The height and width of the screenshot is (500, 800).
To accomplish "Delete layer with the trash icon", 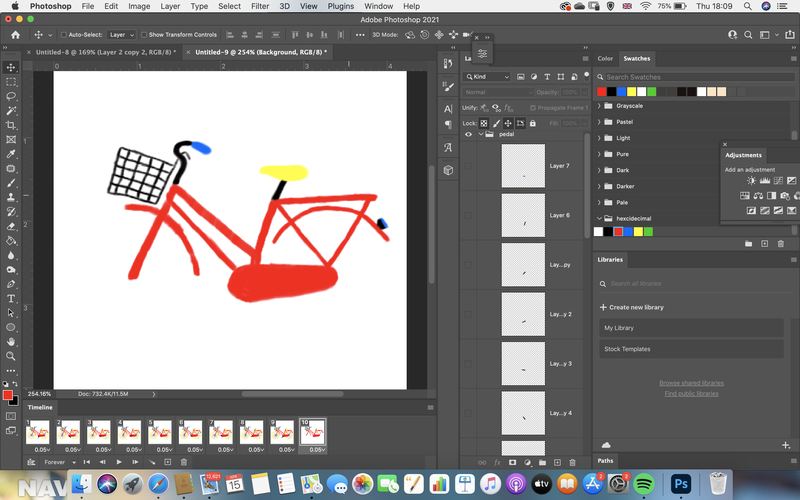I will (572, 462).
